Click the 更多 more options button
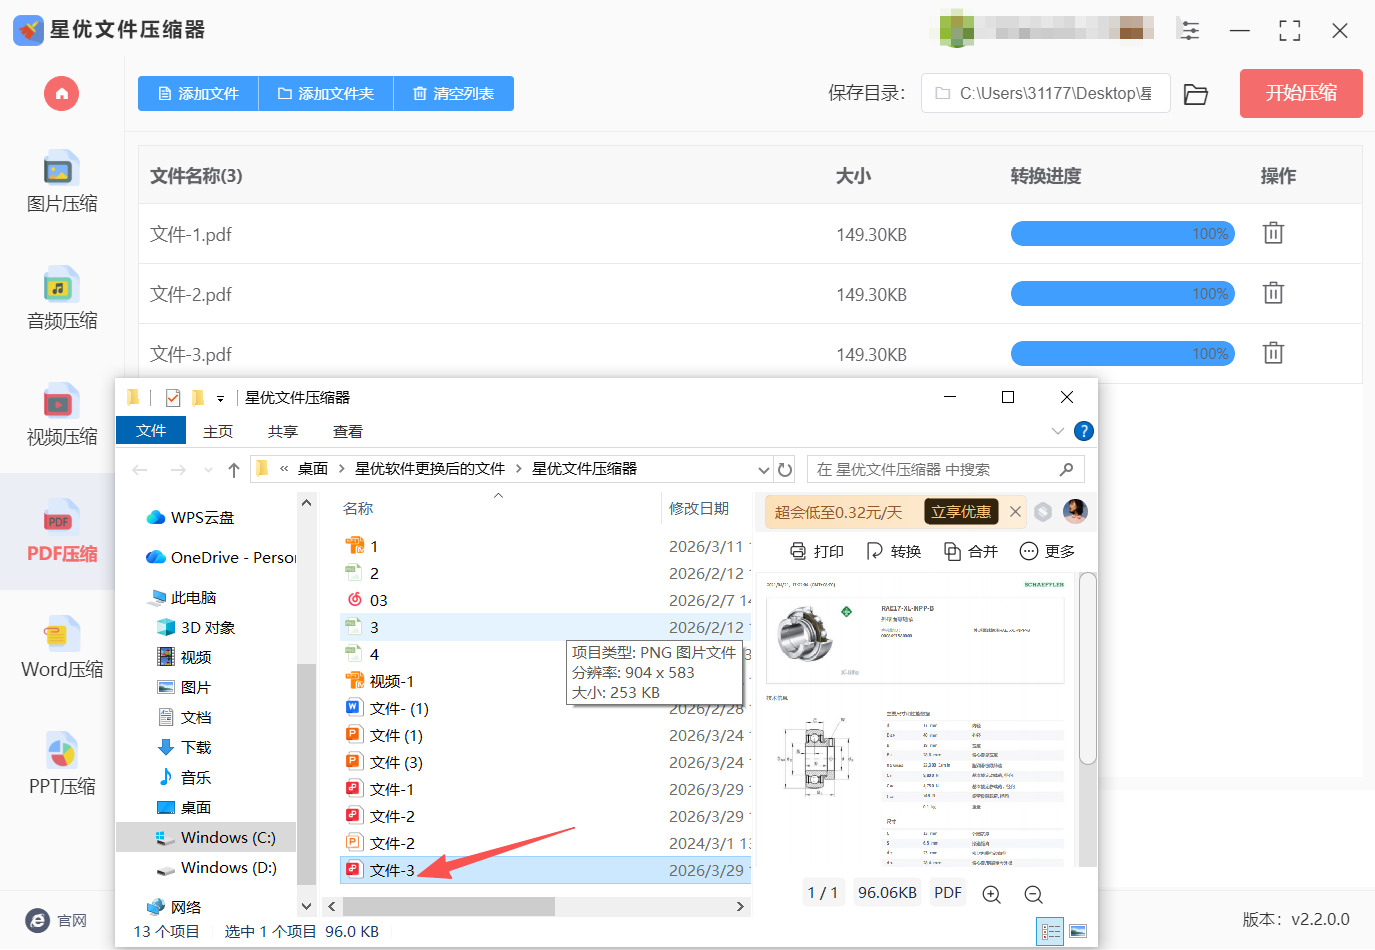This screenshot has height=950, width=1375. coord(1047,551)
